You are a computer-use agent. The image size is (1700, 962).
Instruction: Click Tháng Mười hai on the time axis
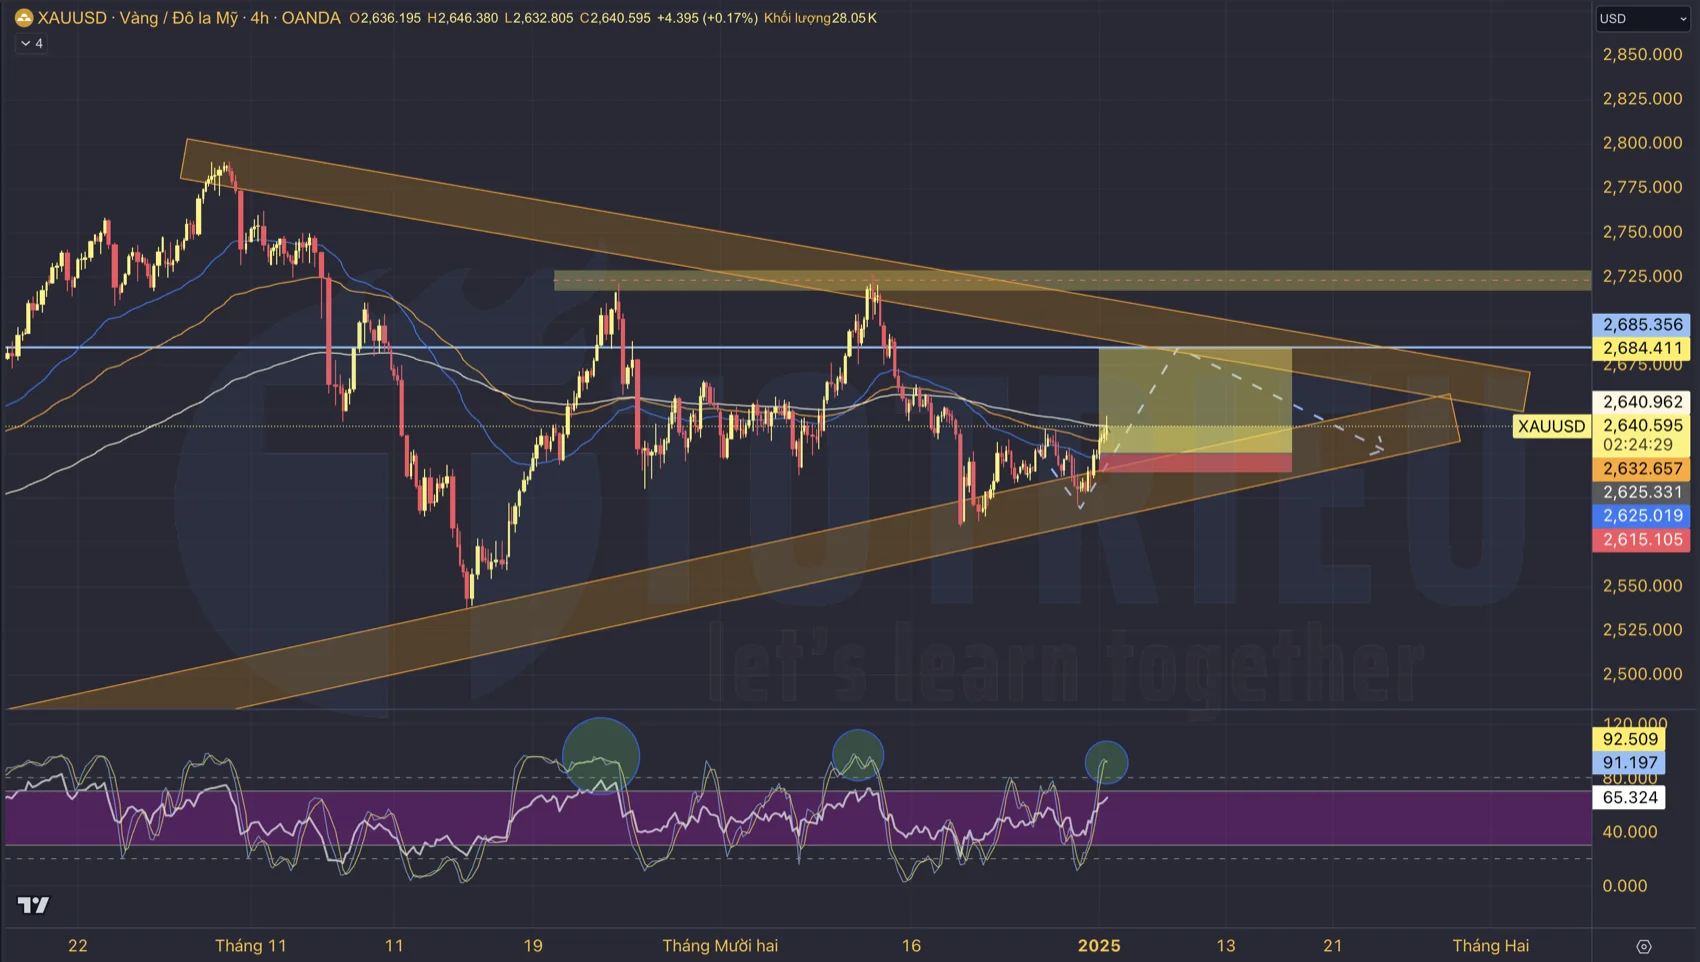pos(720,946)
